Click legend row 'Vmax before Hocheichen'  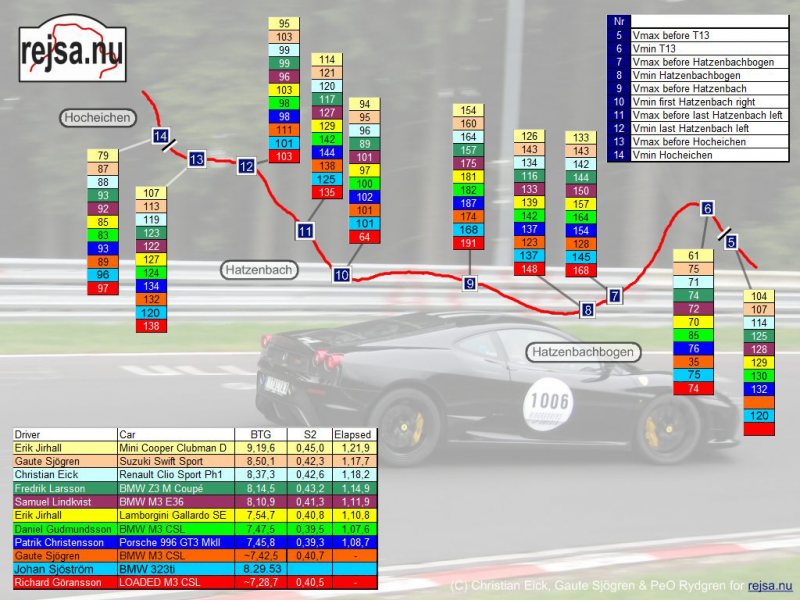[x=697, y=141]
